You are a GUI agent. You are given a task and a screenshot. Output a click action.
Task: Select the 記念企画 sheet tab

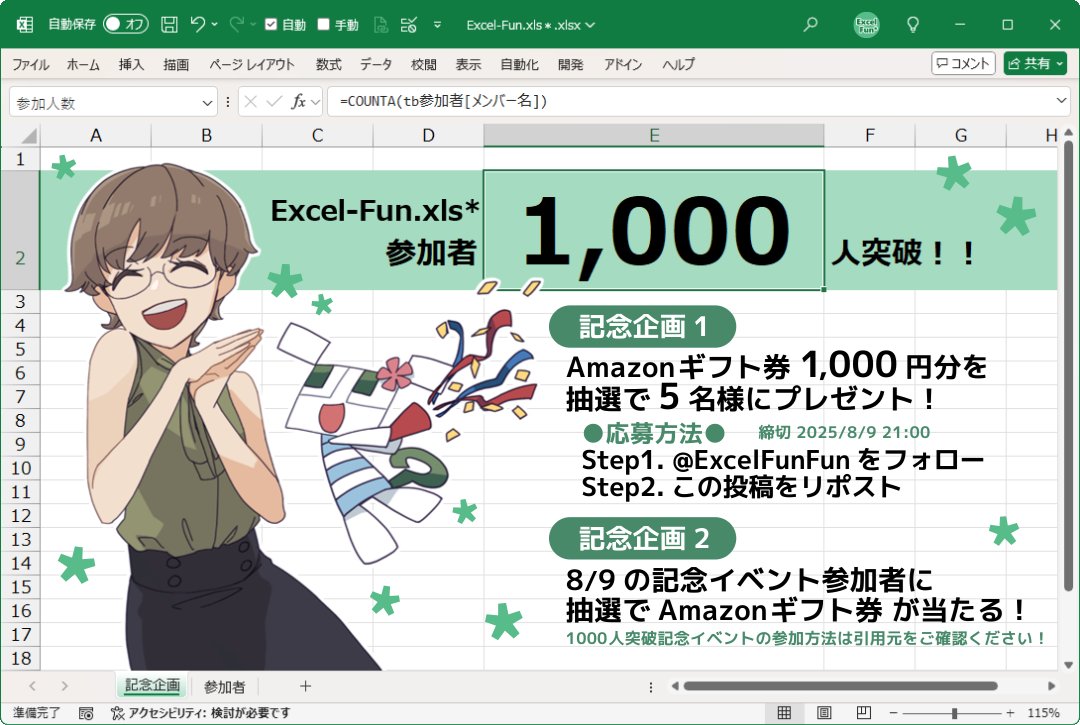pos(152,685)
